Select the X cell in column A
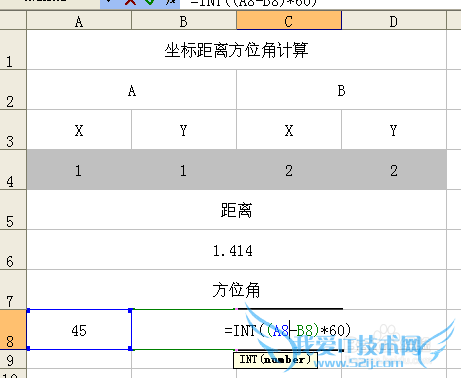 79,130
